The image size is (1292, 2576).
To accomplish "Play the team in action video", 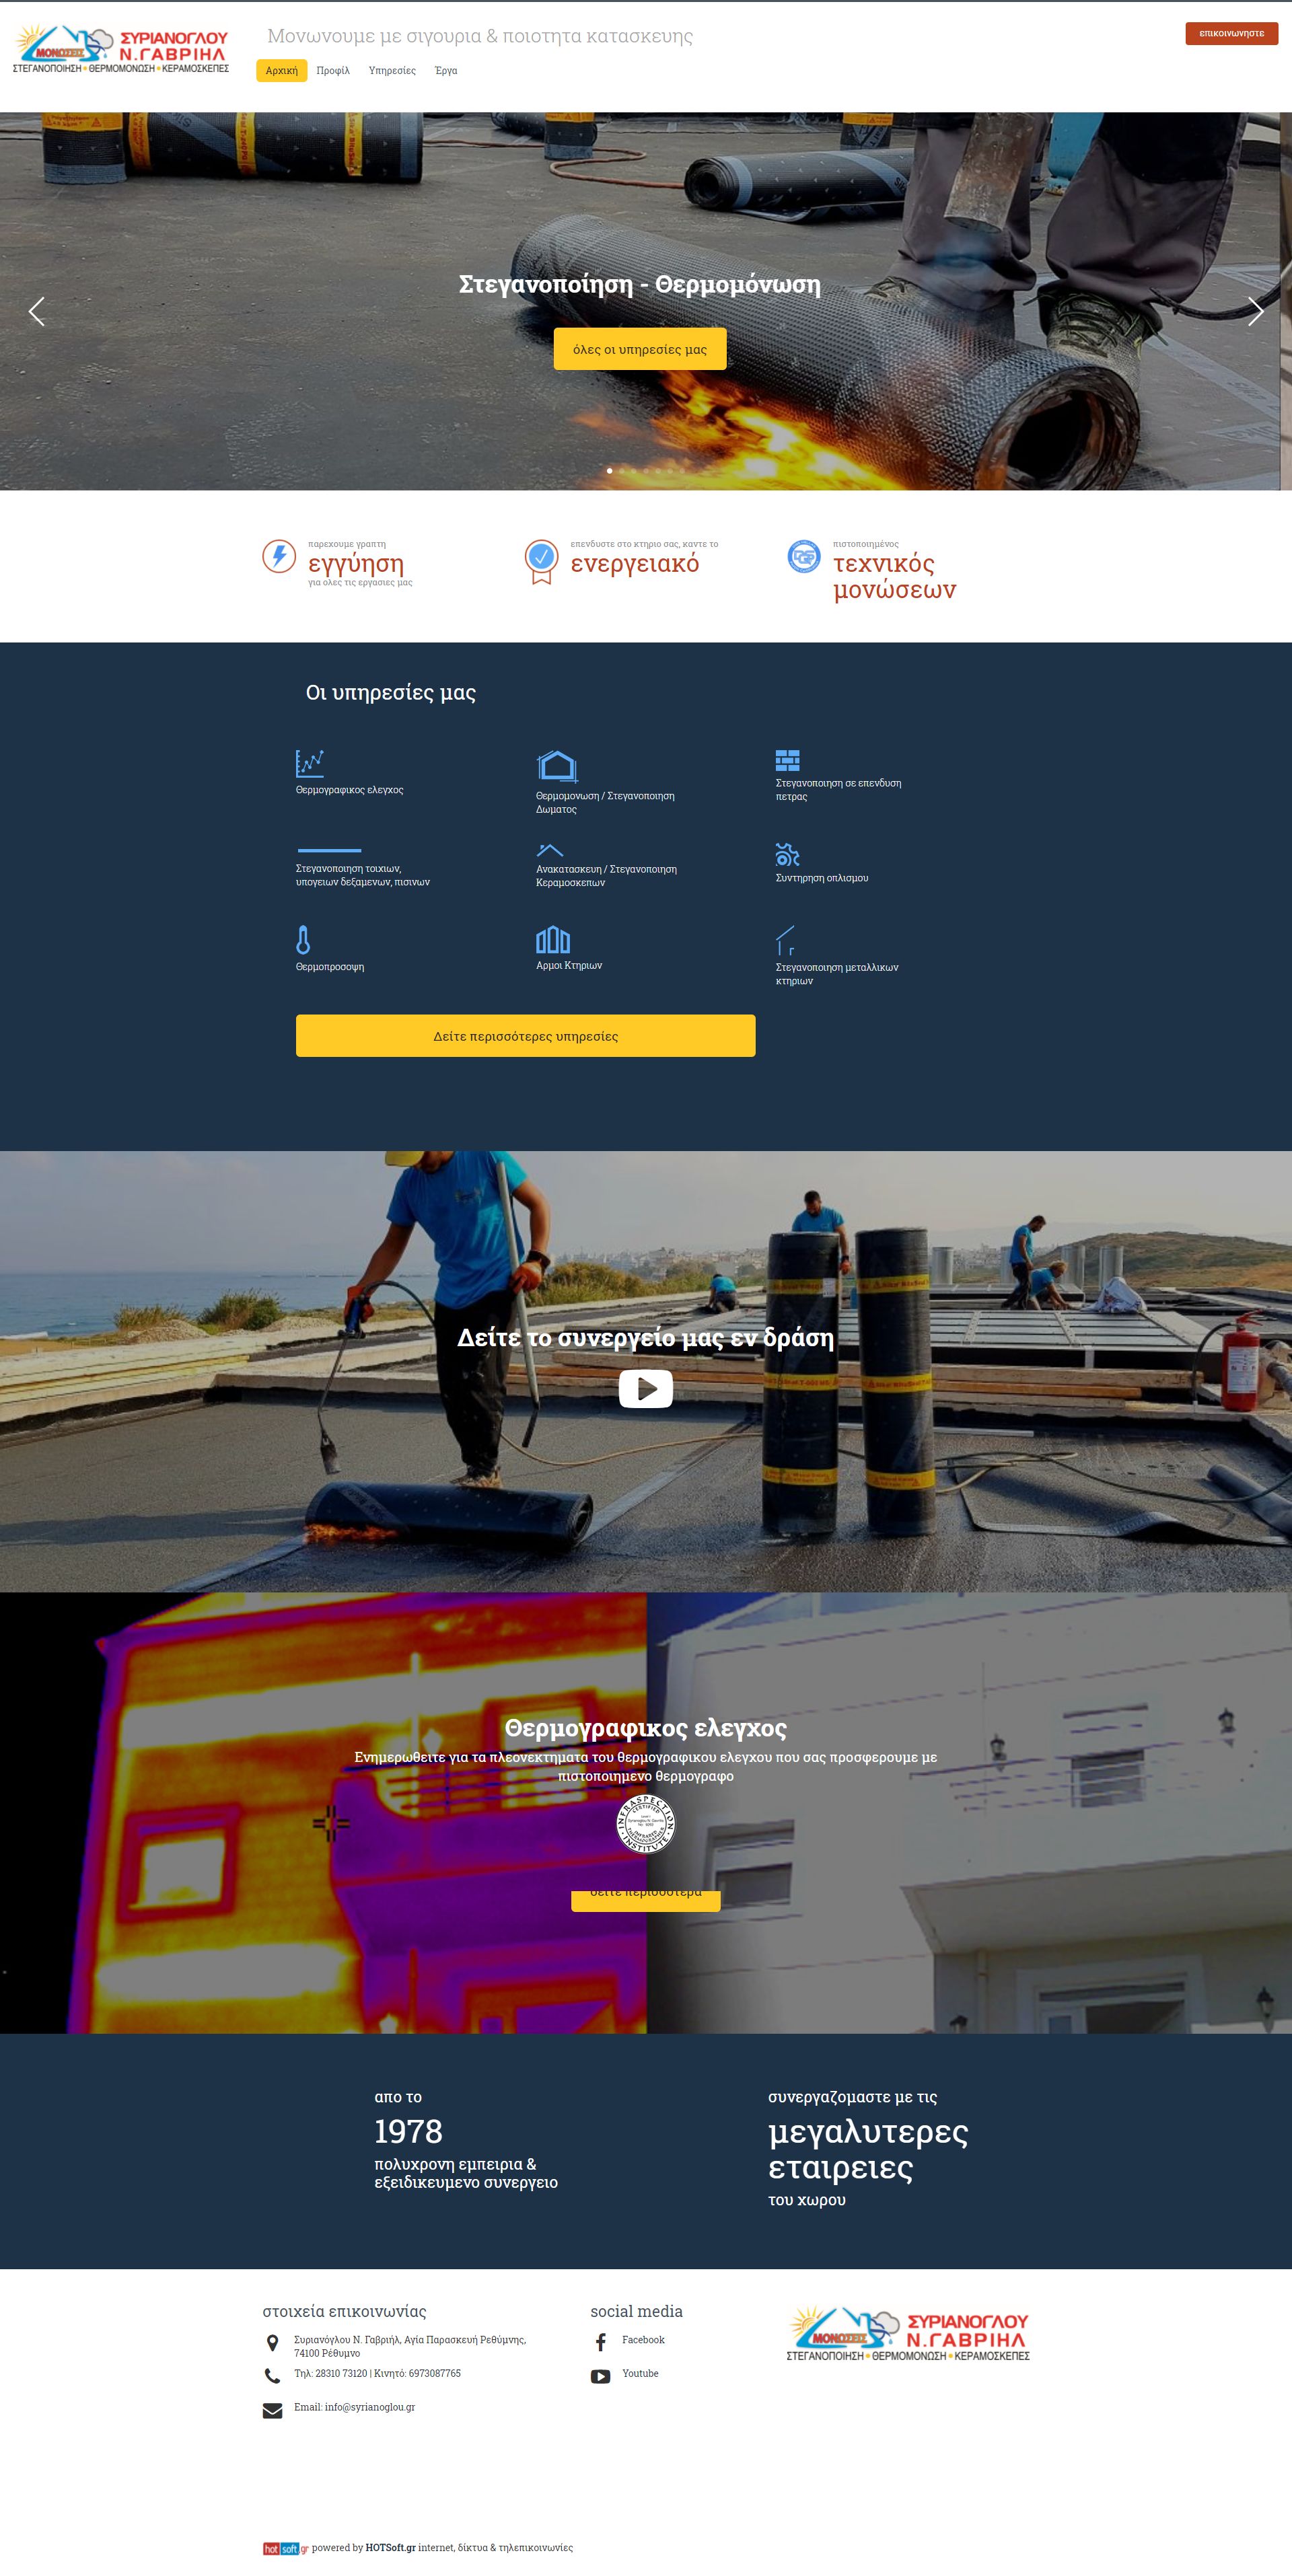I will click(x=645, y=1388).
